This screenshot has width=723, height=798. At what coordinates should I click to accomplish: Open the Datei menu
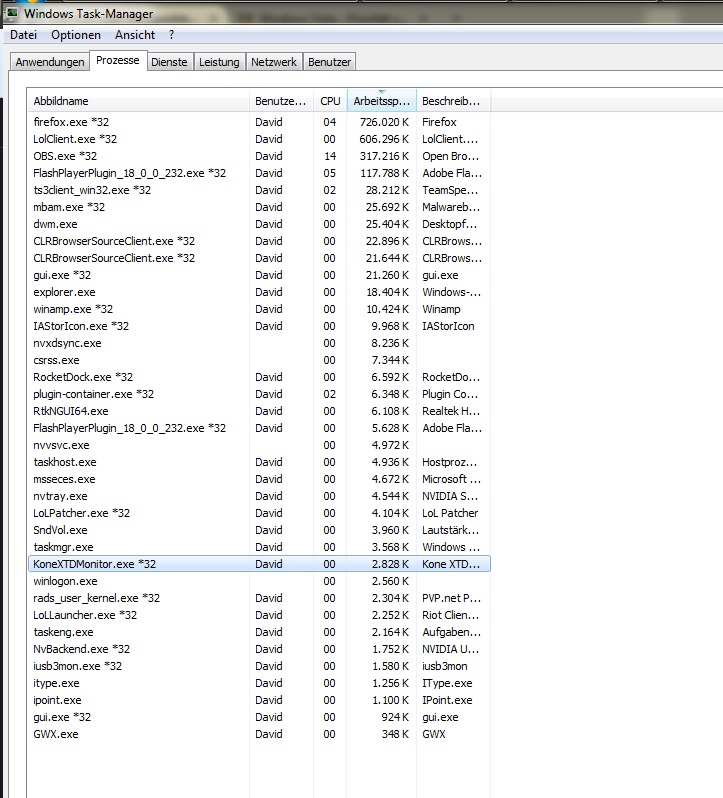pyautogui.click(x=23, y=35)
